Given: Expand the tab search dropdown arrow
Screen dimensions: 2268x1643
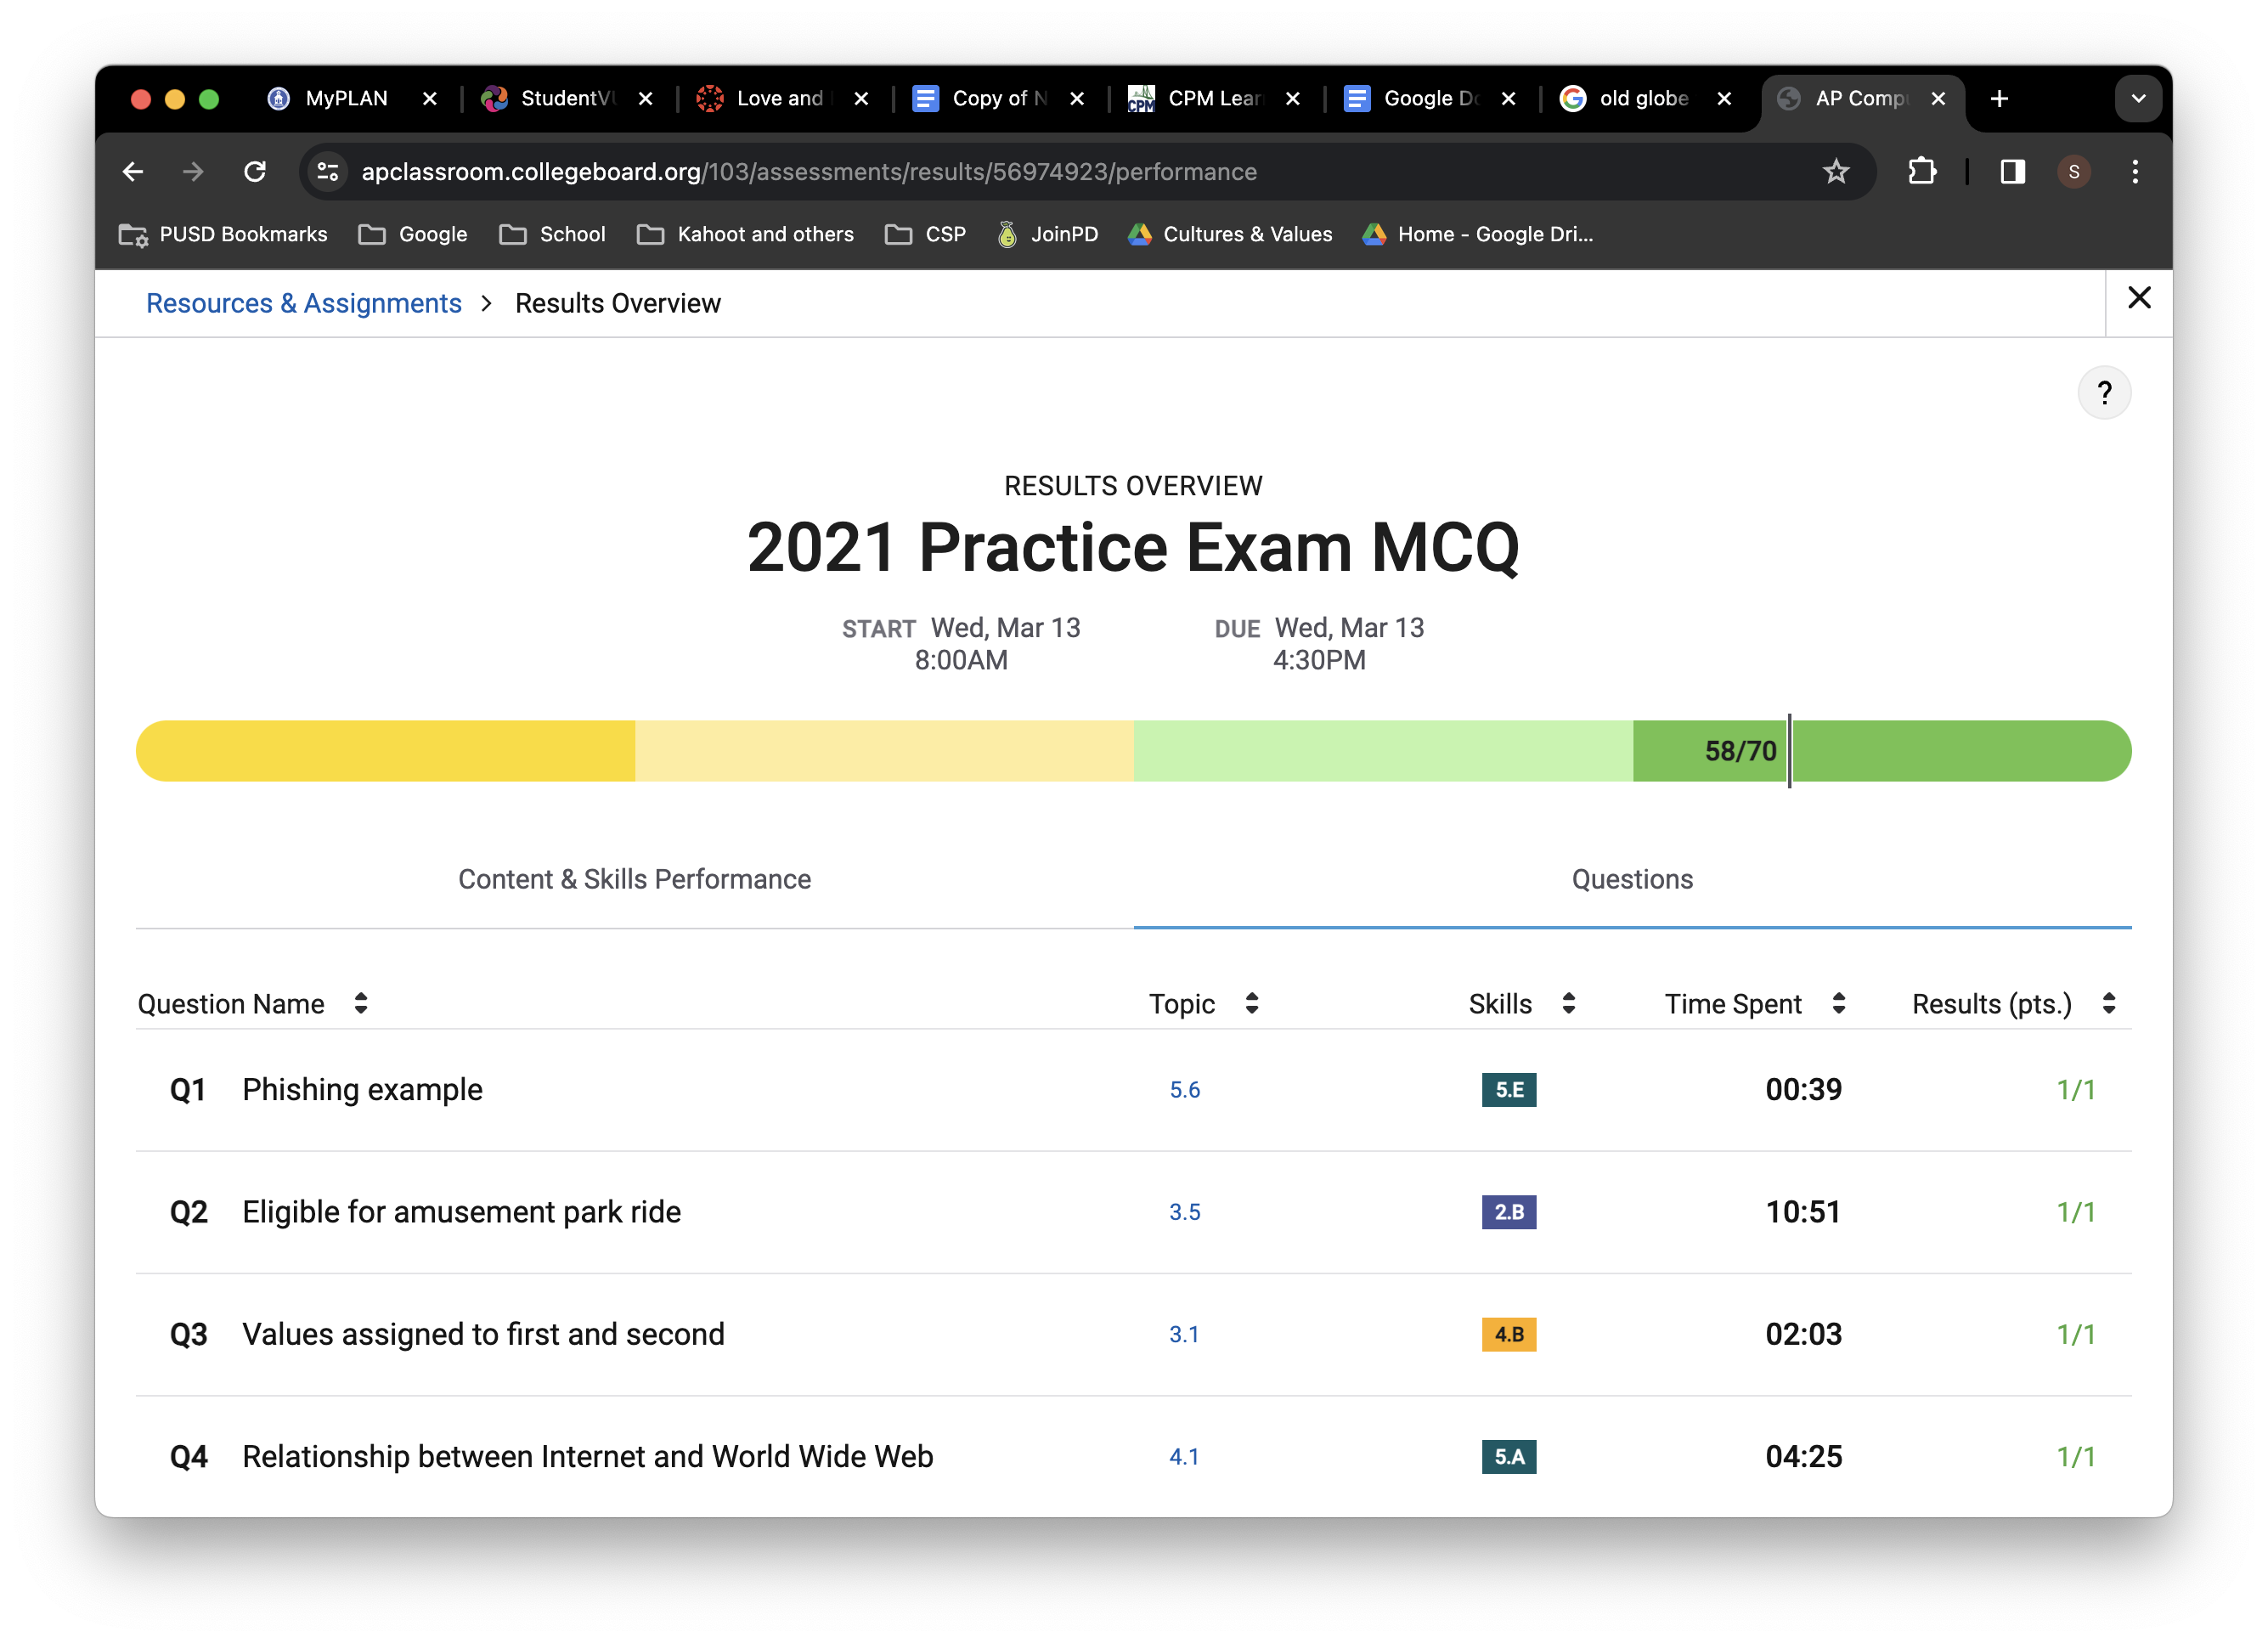Looking at the screenshot, I should [2138, 98].
